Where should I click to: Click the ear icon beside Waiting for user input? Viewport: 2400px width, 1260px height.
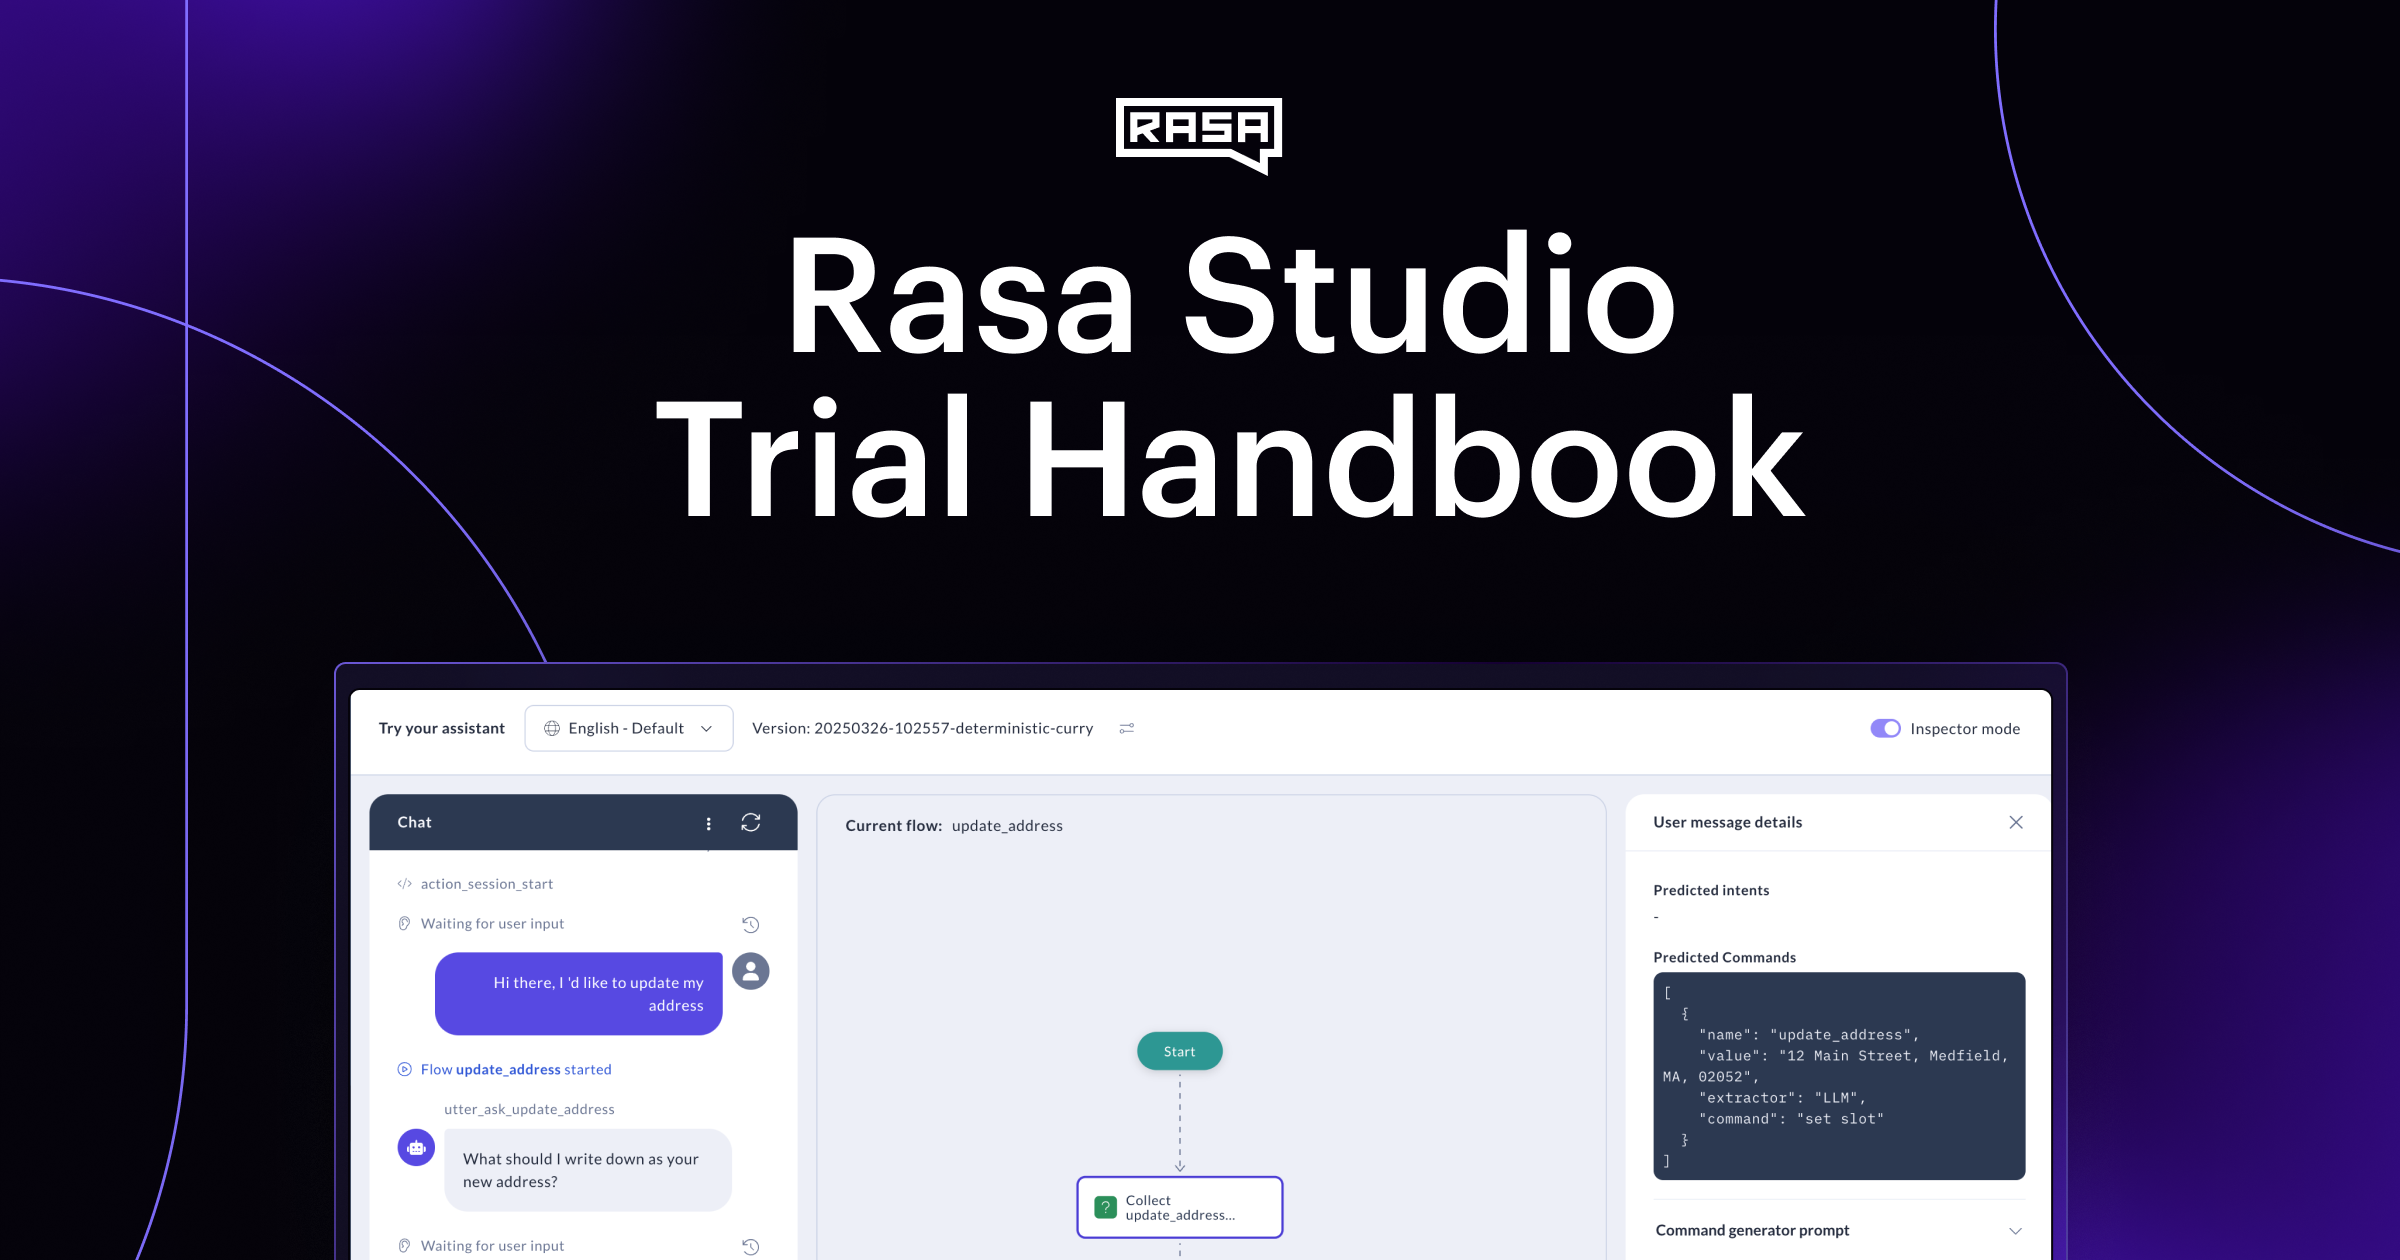point(403,923)
